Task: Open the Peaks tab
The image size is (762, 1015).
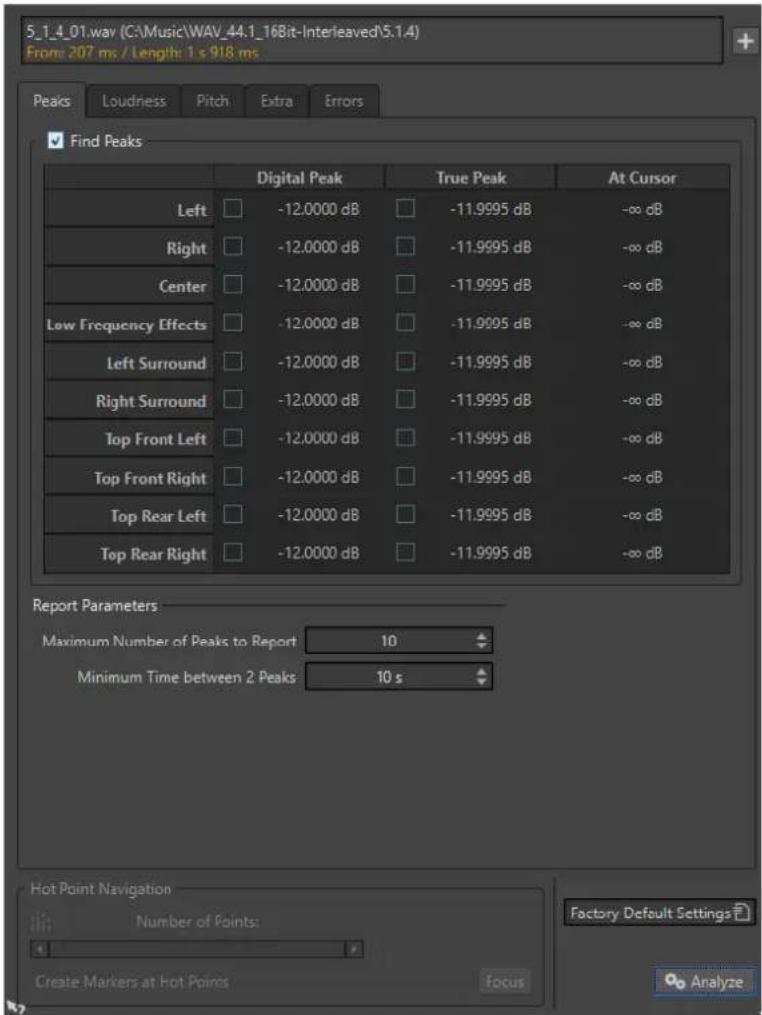Action: click(x=51, y=101)
